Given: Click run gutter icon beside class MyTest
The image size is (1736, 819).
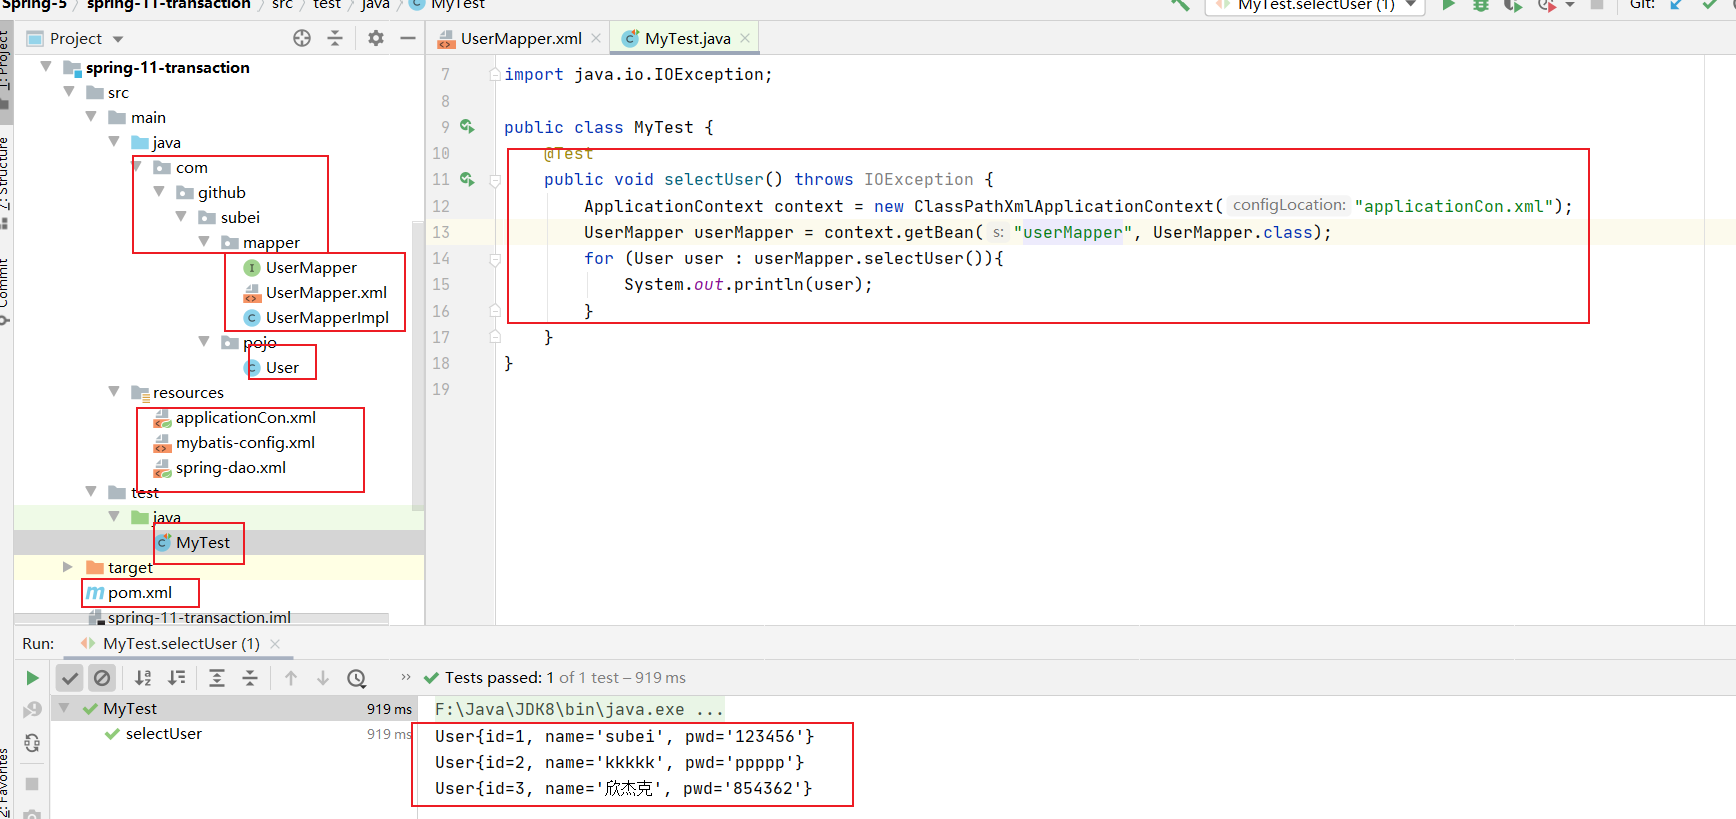Looking at the screenshot, I should (467, 127).
